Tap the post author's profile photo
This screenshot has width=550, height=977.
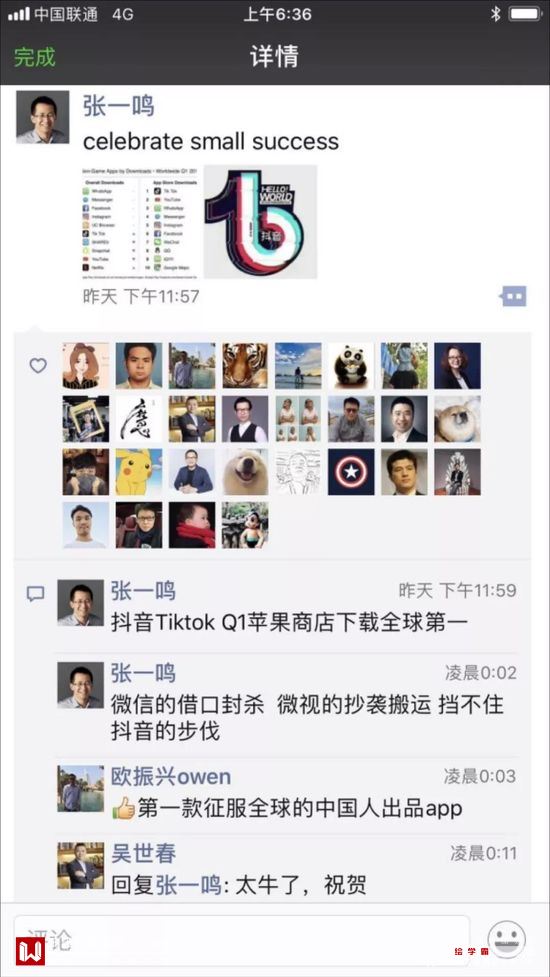pyautogui.click(x=42, y=118)
